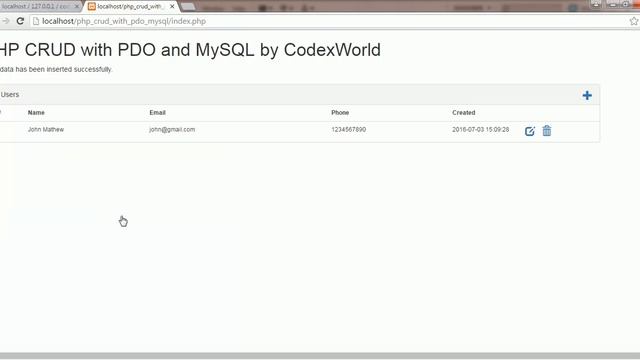This screenshot has width=640, height=360.
Task: Click the Email column header
Action: pos(158,113)
